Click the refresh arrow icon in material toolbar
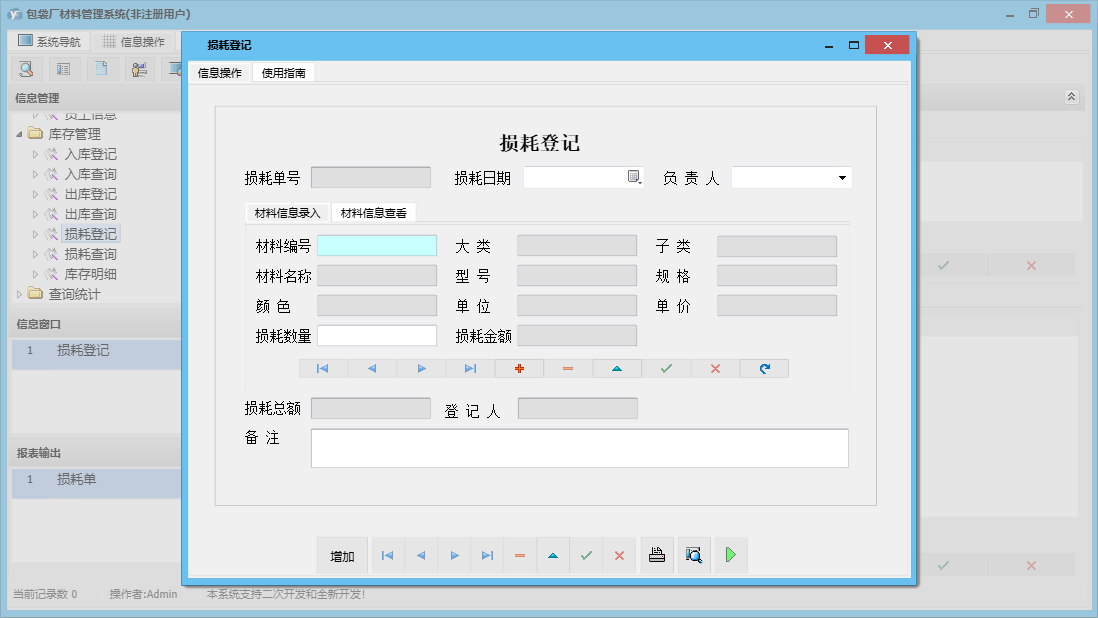Screen dimensions: 1098x618 point(764,368)
